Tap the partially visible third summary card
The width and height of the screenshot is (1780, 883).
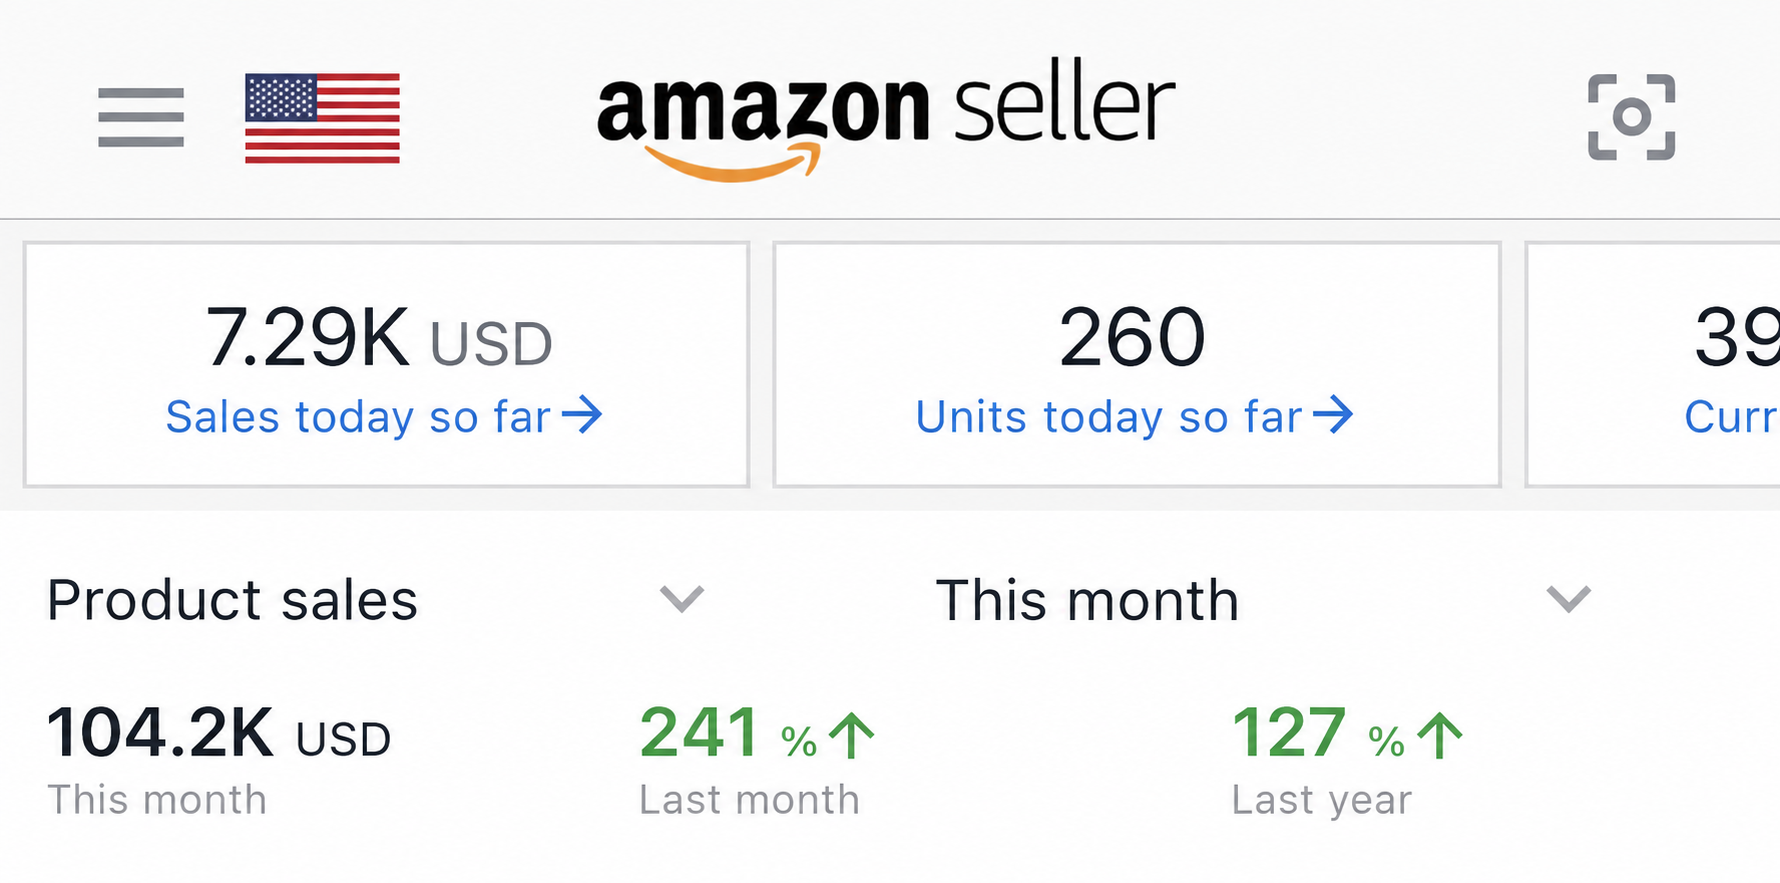[1652, 364]
